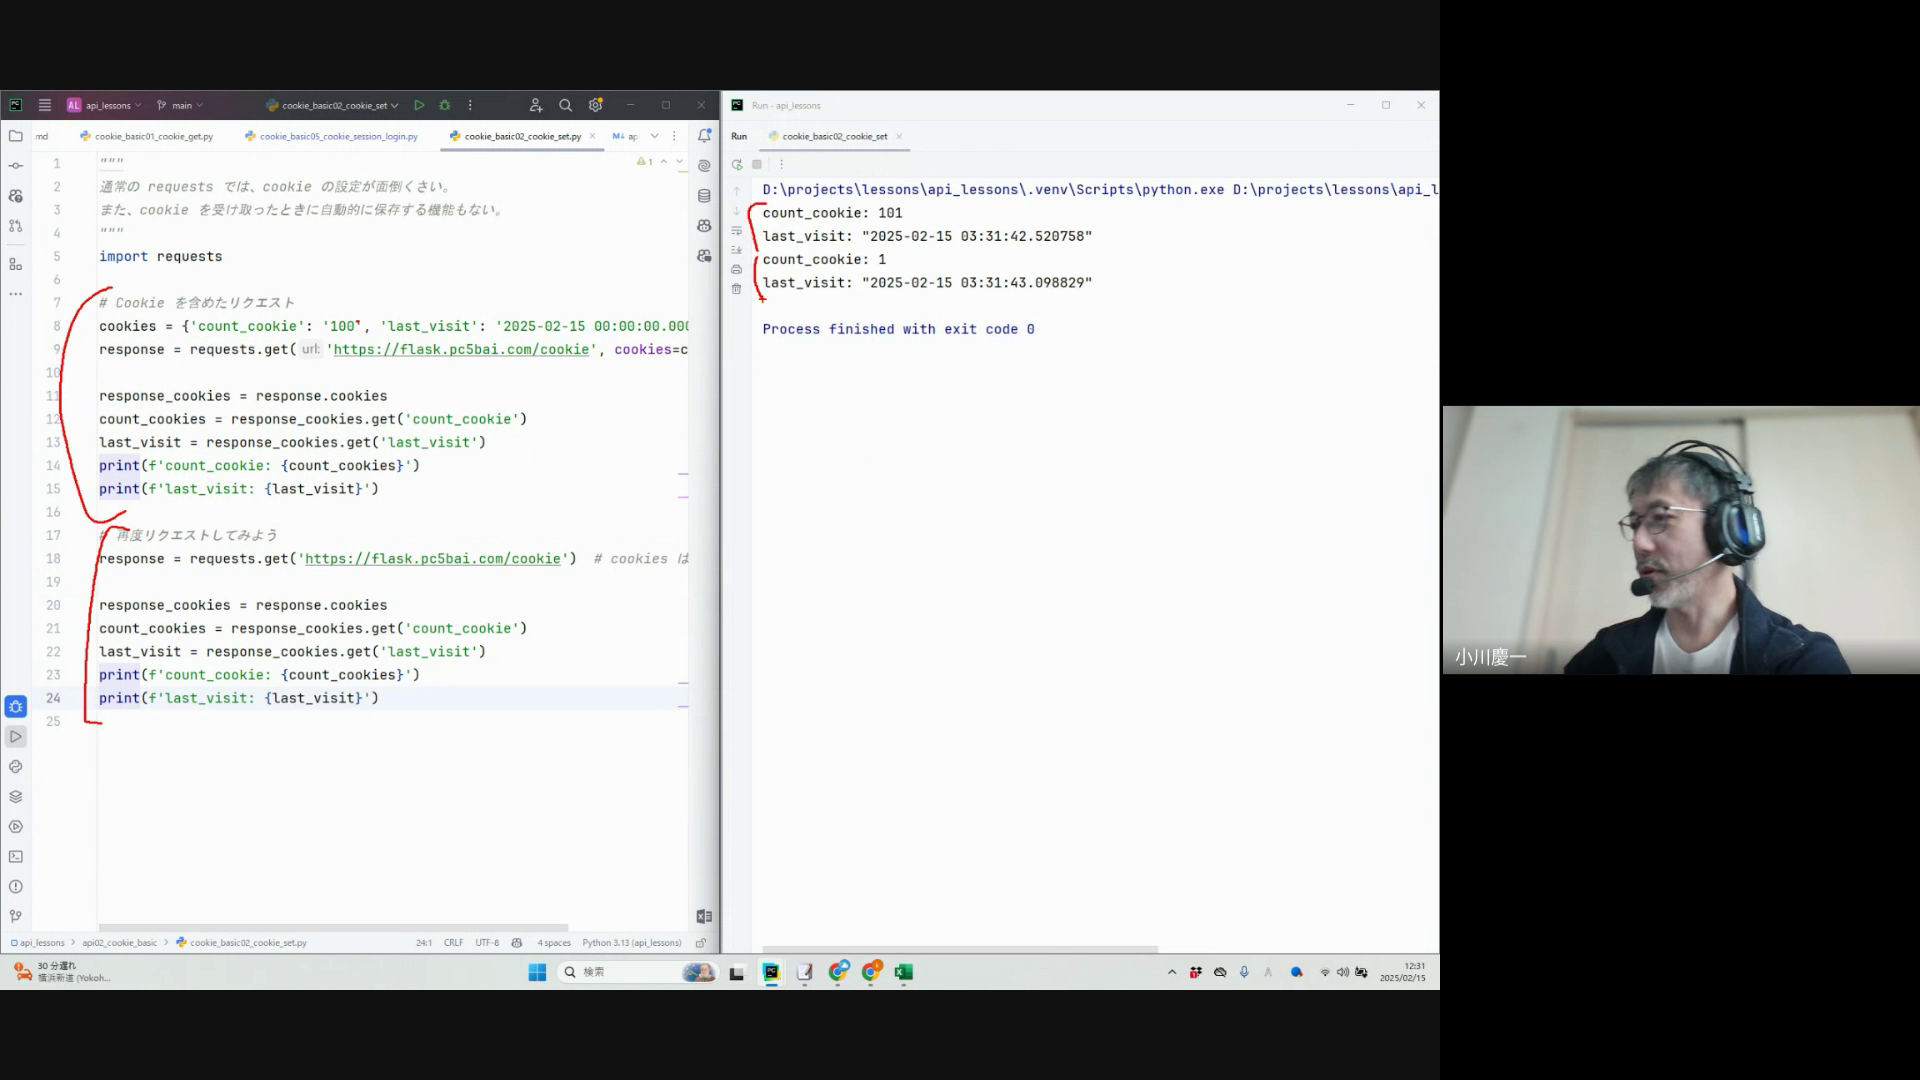Toggle scroll to end of console output

pos(737,250)
